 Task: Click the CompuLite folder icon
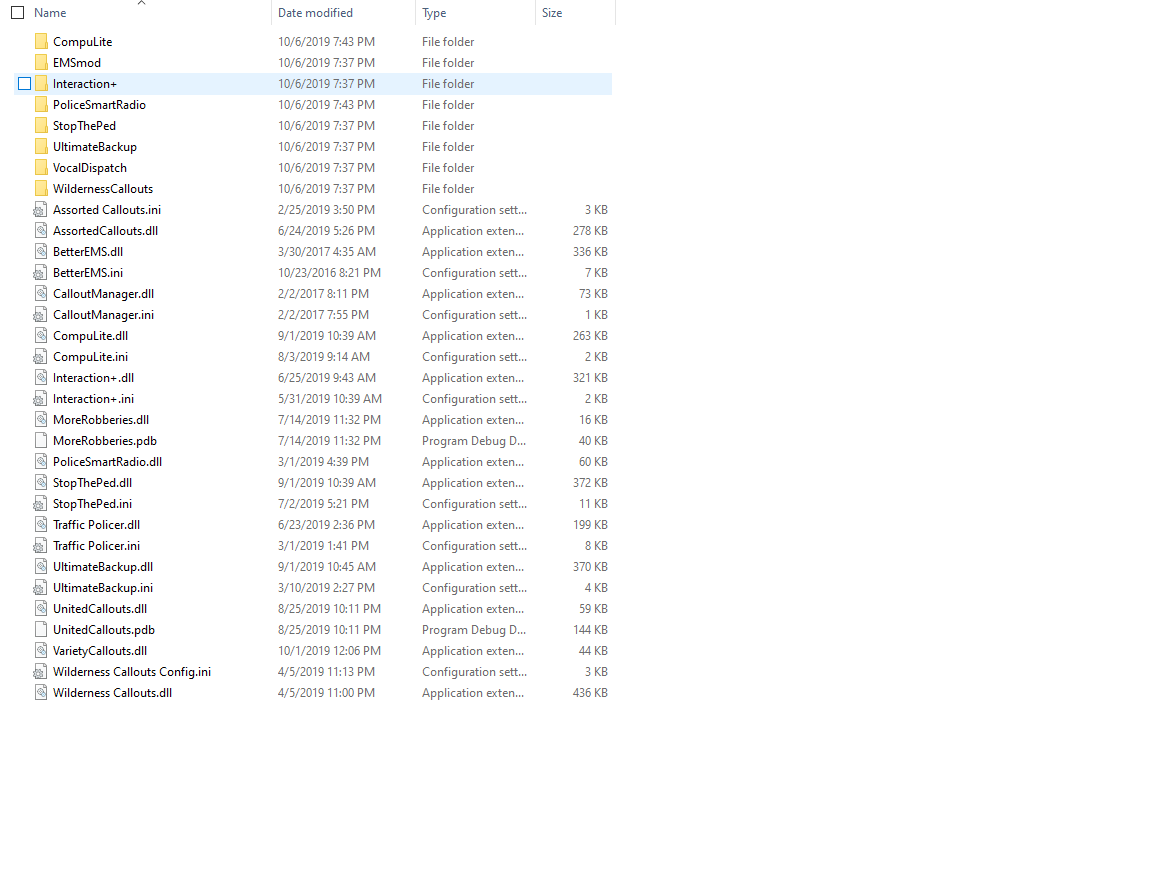pyautogui.click(x=41, y=41)
